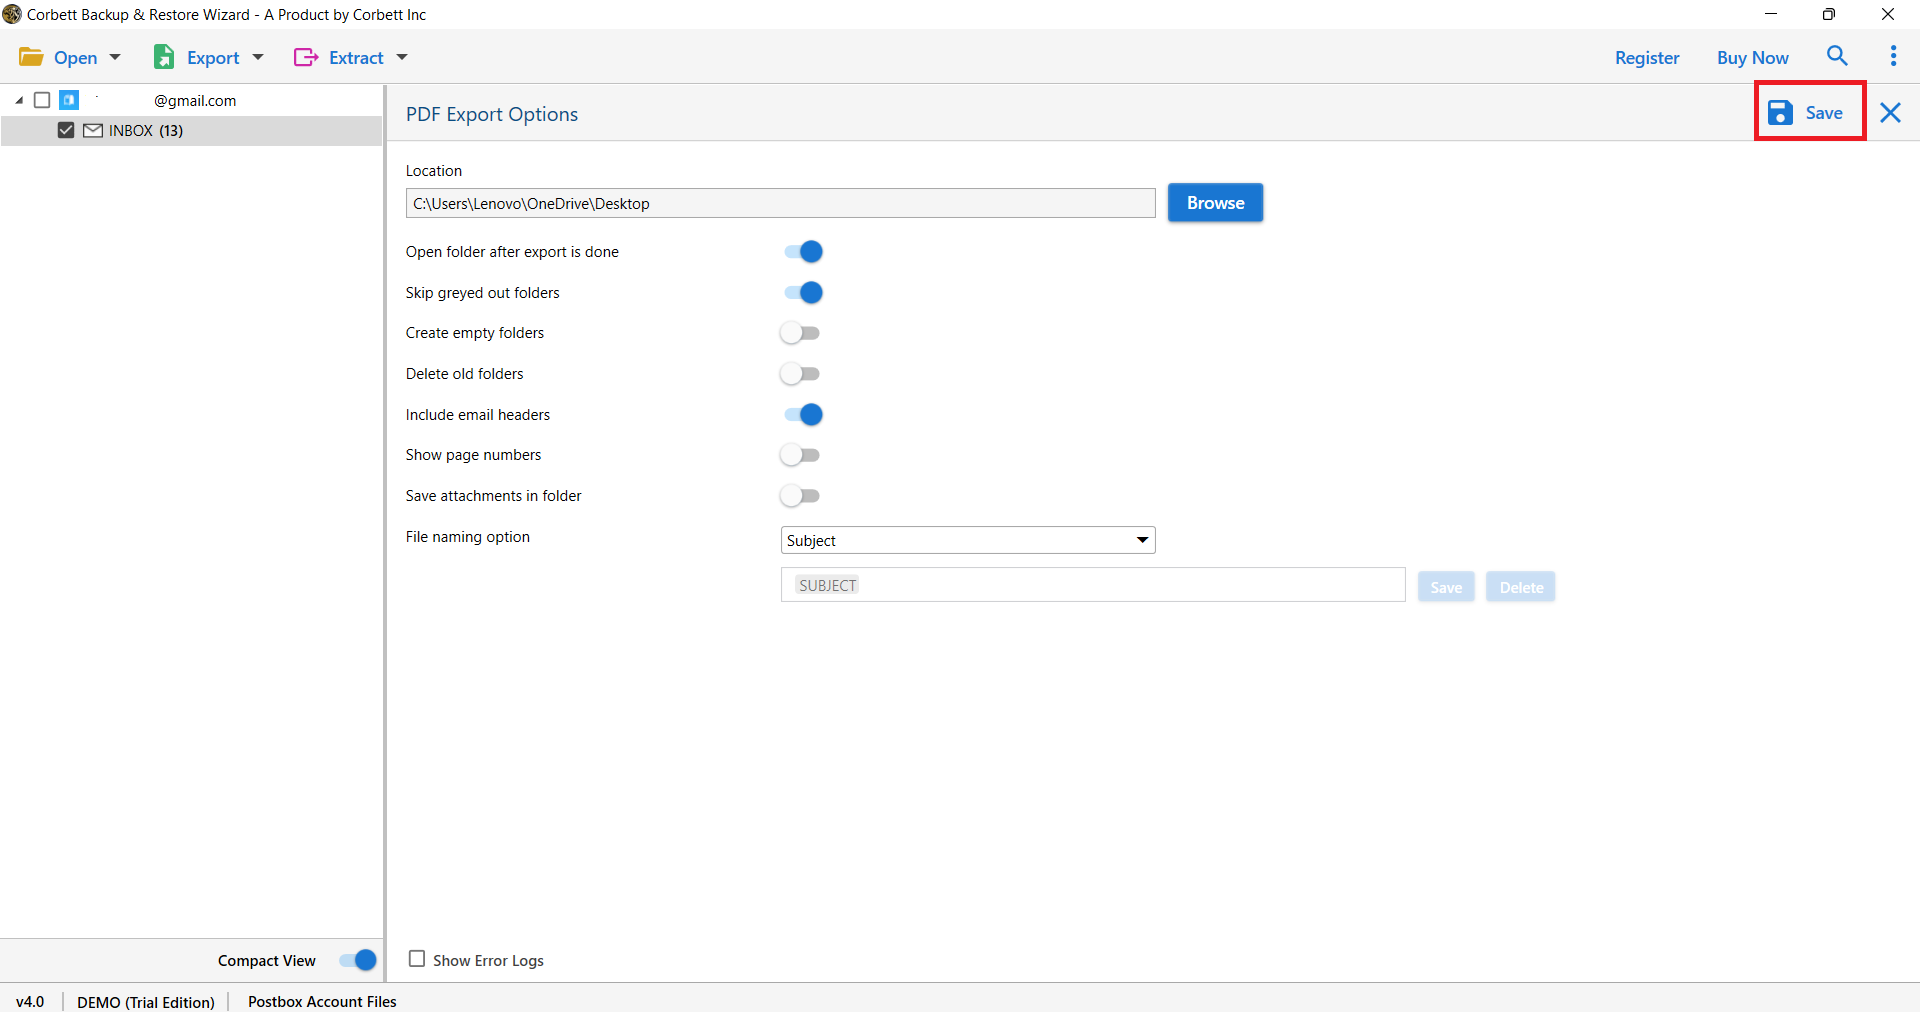Restore down the Corbett window
Viewport: 1920px width, 1012px height.
(1829, 14)
